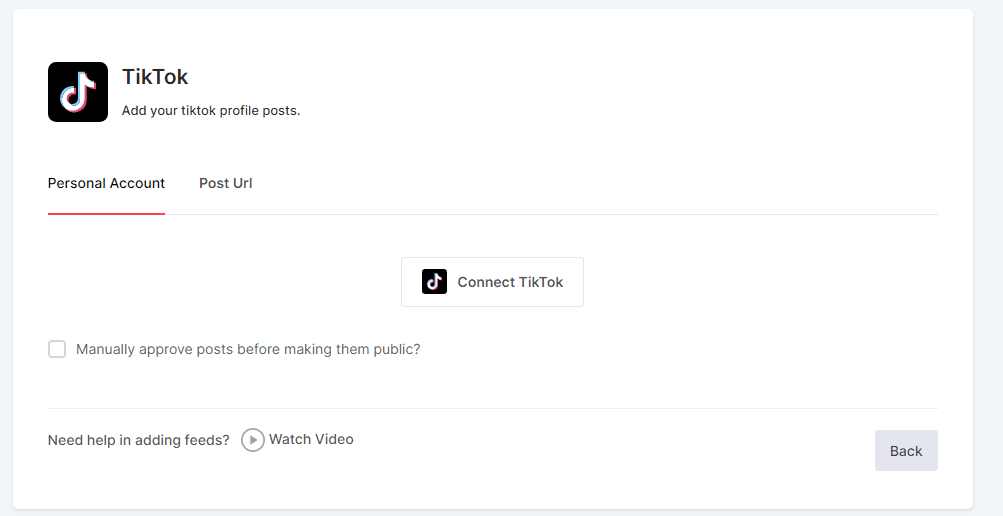The width and height of the screenshot is (1003, 516).
Task: Click the red underline under Personal Account
Action: click(106, 213)
